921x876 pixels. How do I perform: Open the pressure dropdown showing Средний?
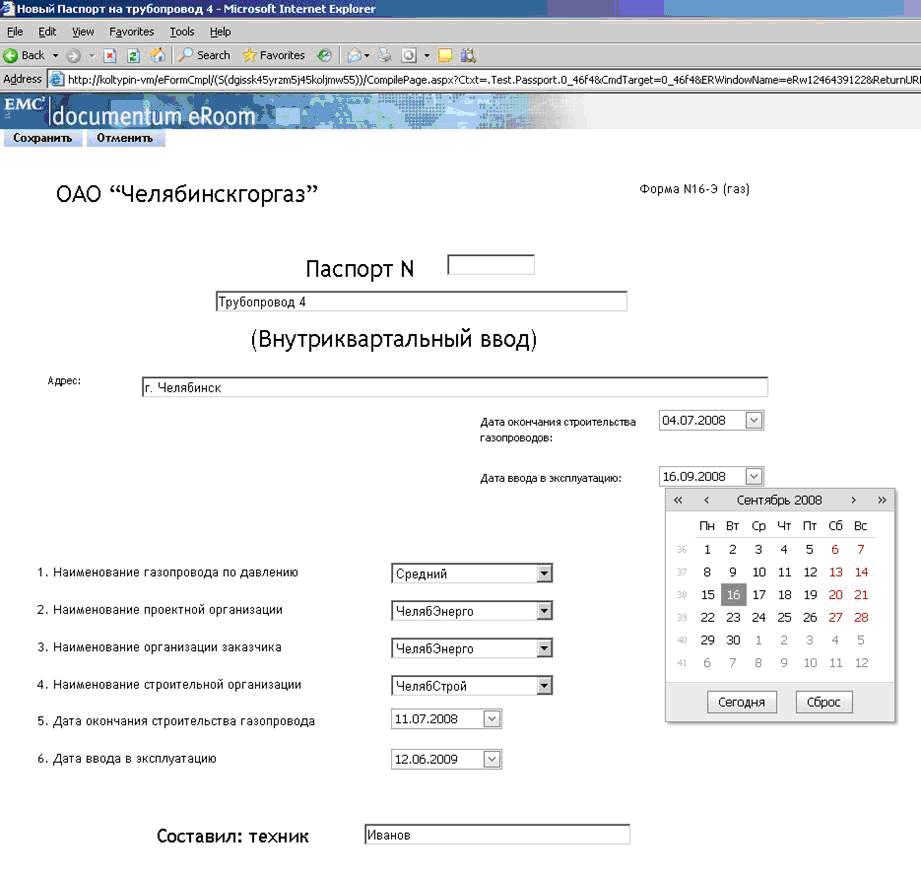click(x=544, y=573)
